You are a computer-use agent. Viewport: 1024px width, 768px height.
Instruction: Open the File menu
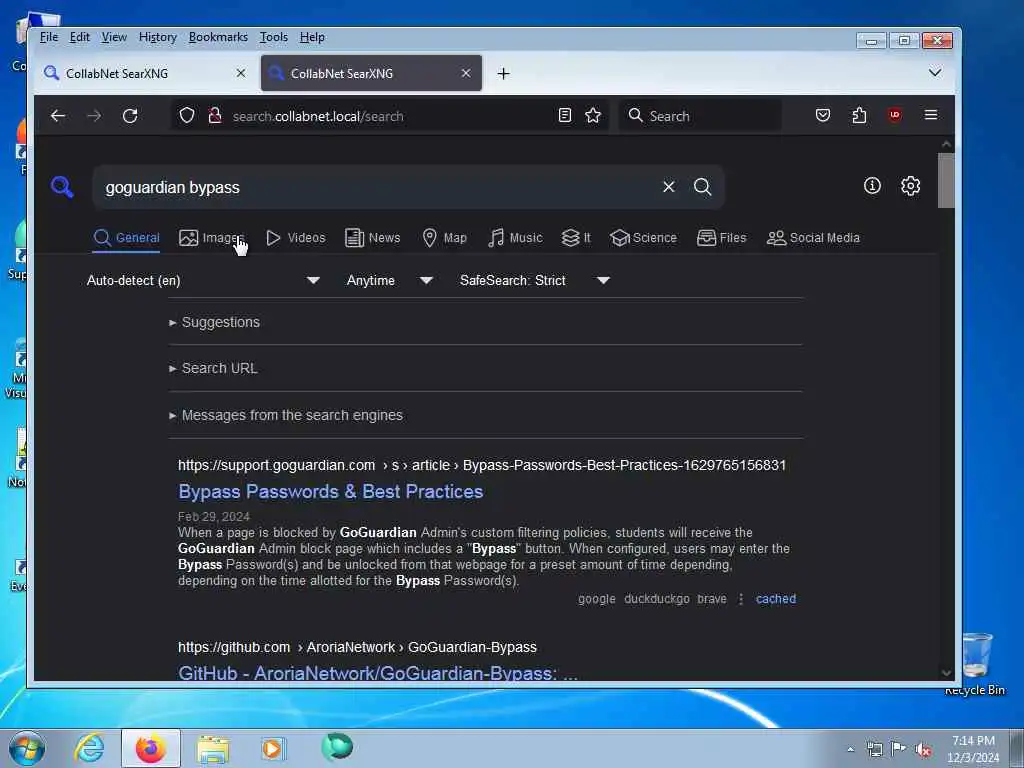[49, 37]
